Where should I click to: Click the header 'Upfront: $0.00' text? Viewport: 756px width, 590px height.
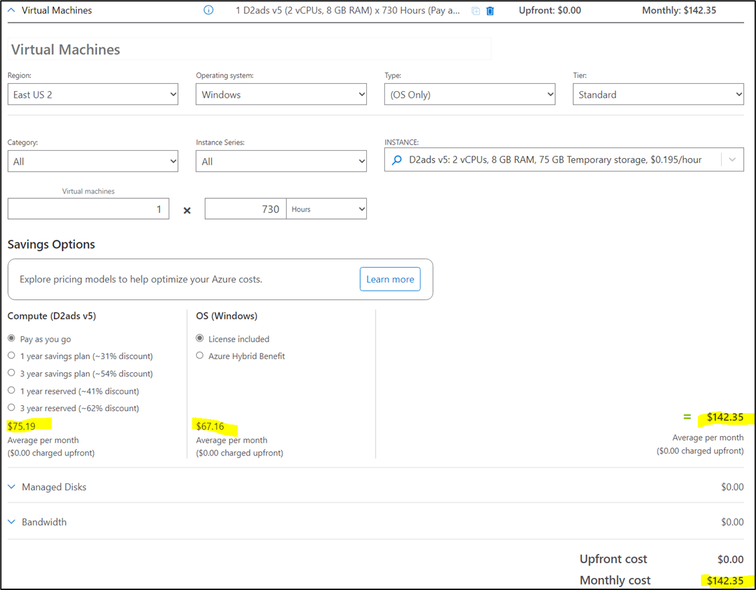coord(550,10)
